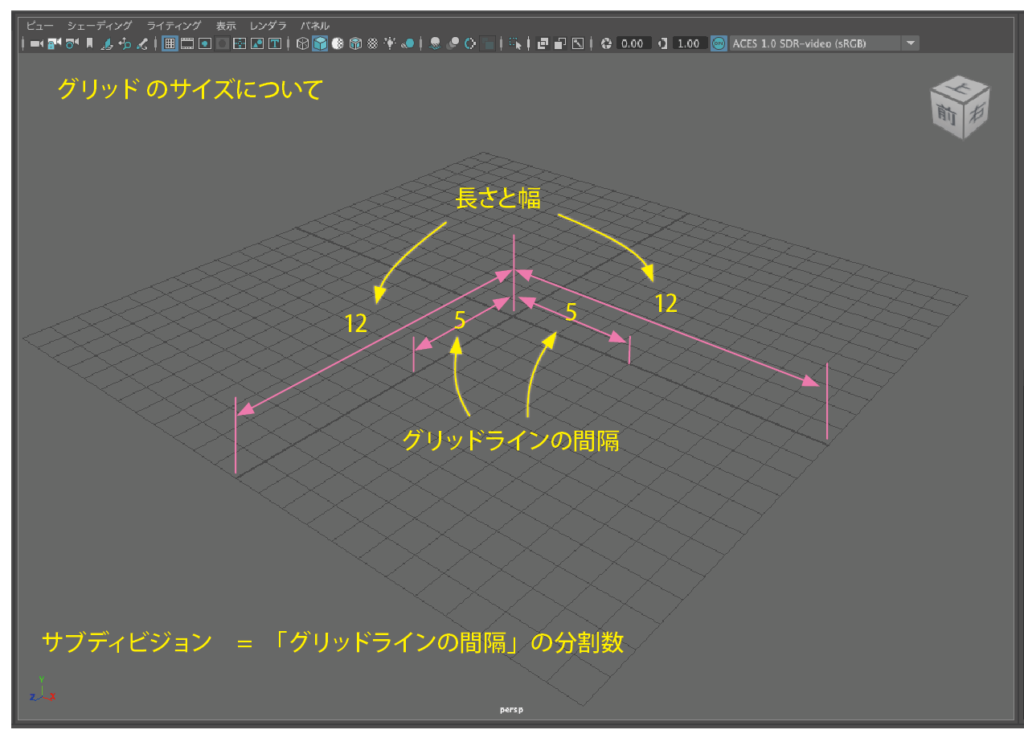Click the Wireframe cube icon
1024x738 pixels.
(302, 44)
